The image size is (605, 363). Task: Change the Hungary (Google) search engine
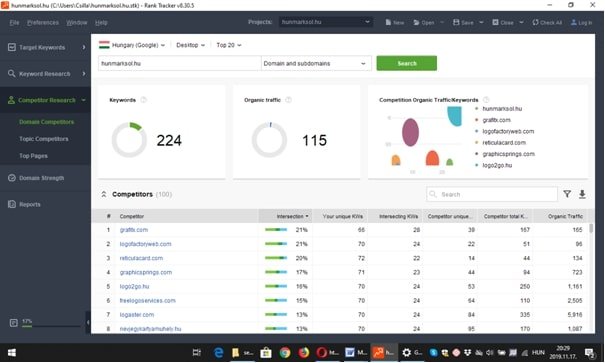click(132, 45)
